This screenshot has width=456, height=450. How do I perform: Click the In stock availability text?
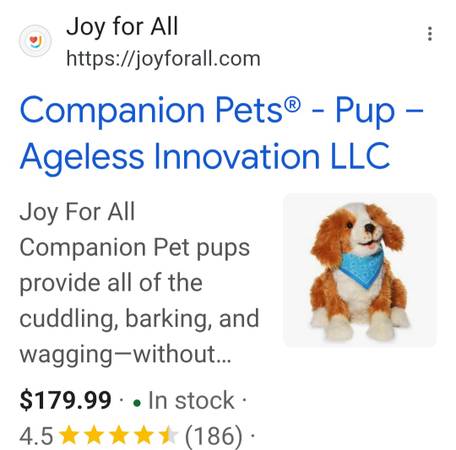click(191, 400)
